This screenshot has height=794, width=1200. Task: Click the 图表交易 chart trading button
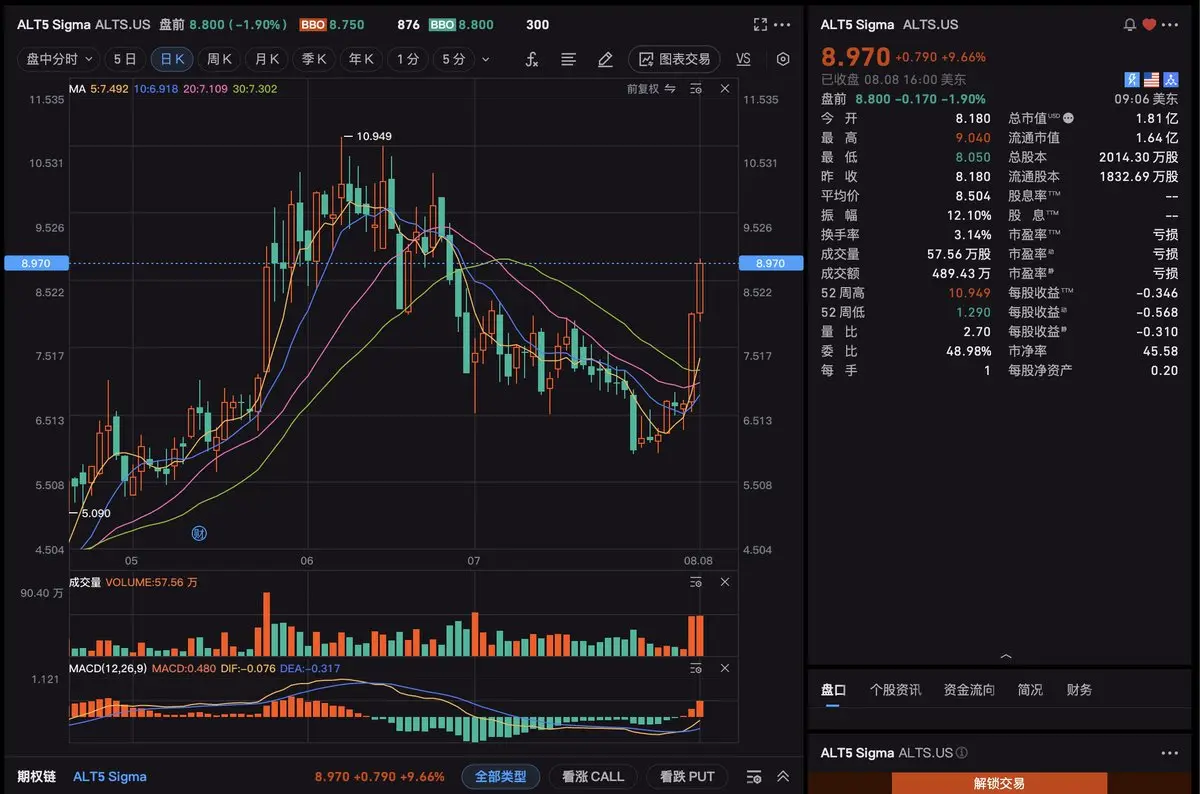tap(674, 59)
